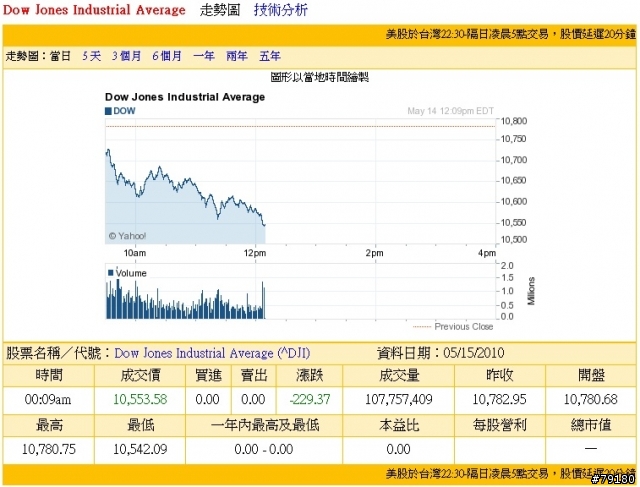Select the 走勢圖 tab
Viewport: 640px width, 487px height.
[x=220, y=10]
